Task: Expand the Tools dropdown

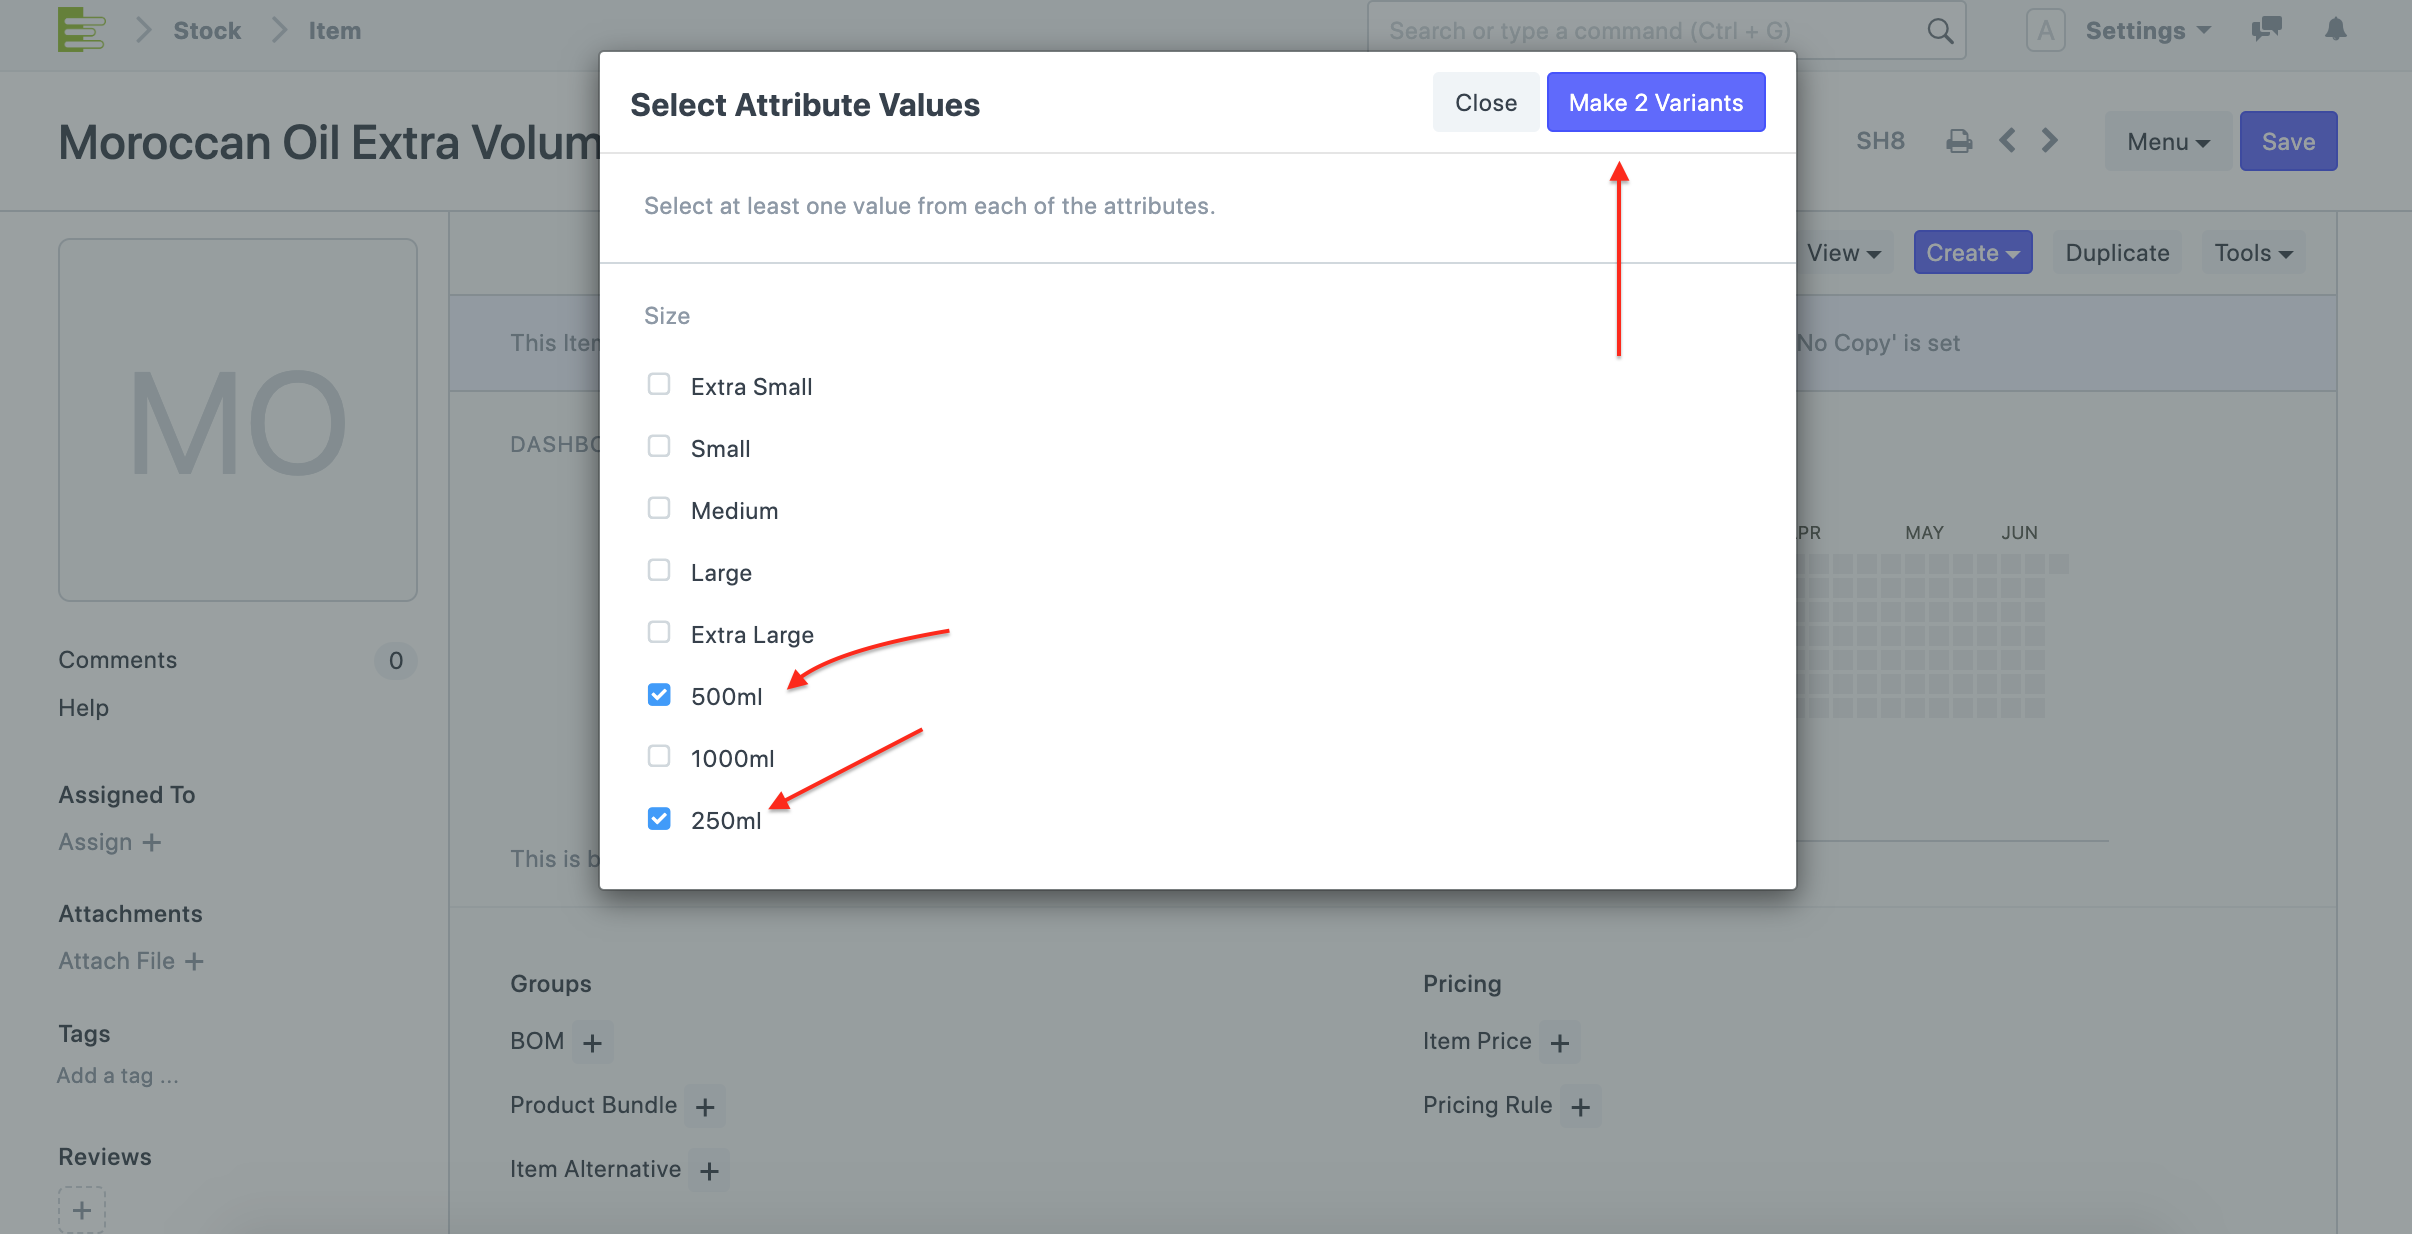Action: click(x=2253, y=253)
